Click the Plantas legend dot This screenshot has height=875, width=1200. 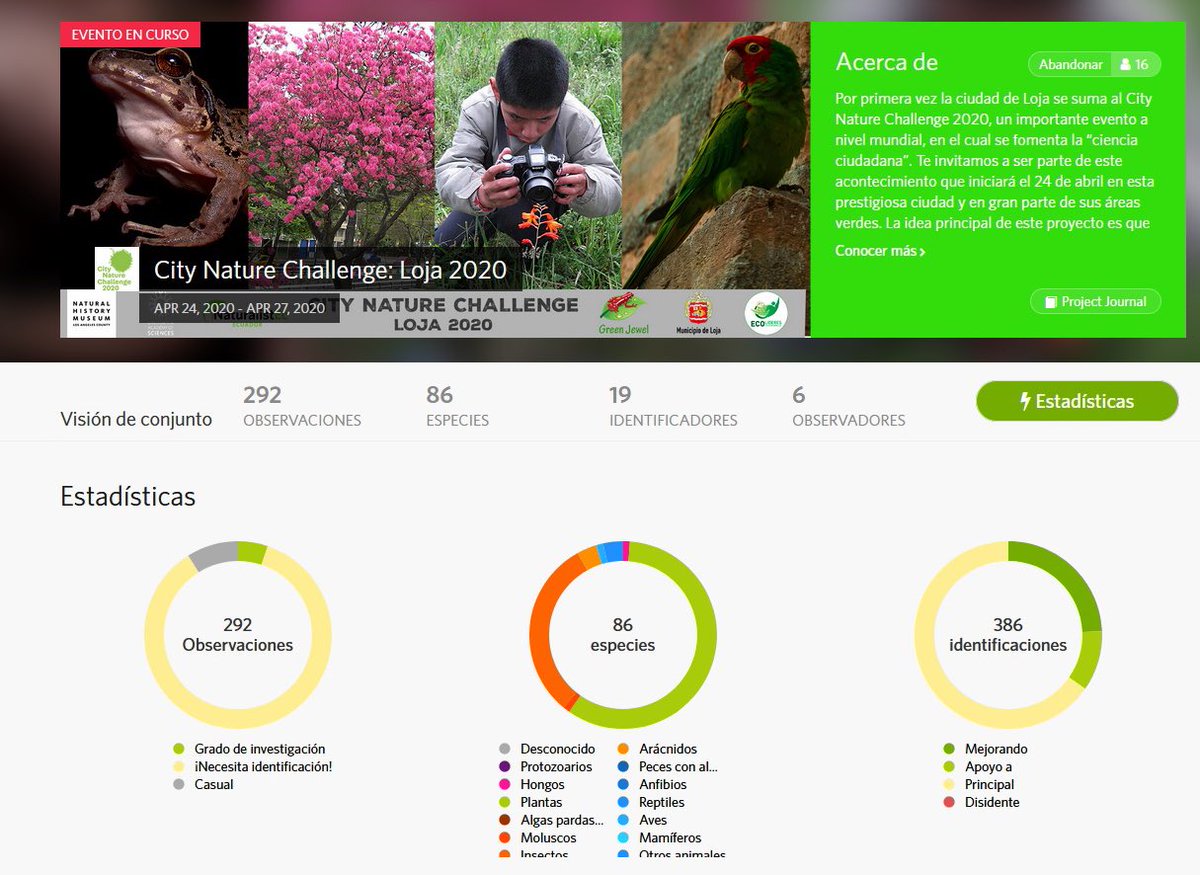click(x=505, y=803)
